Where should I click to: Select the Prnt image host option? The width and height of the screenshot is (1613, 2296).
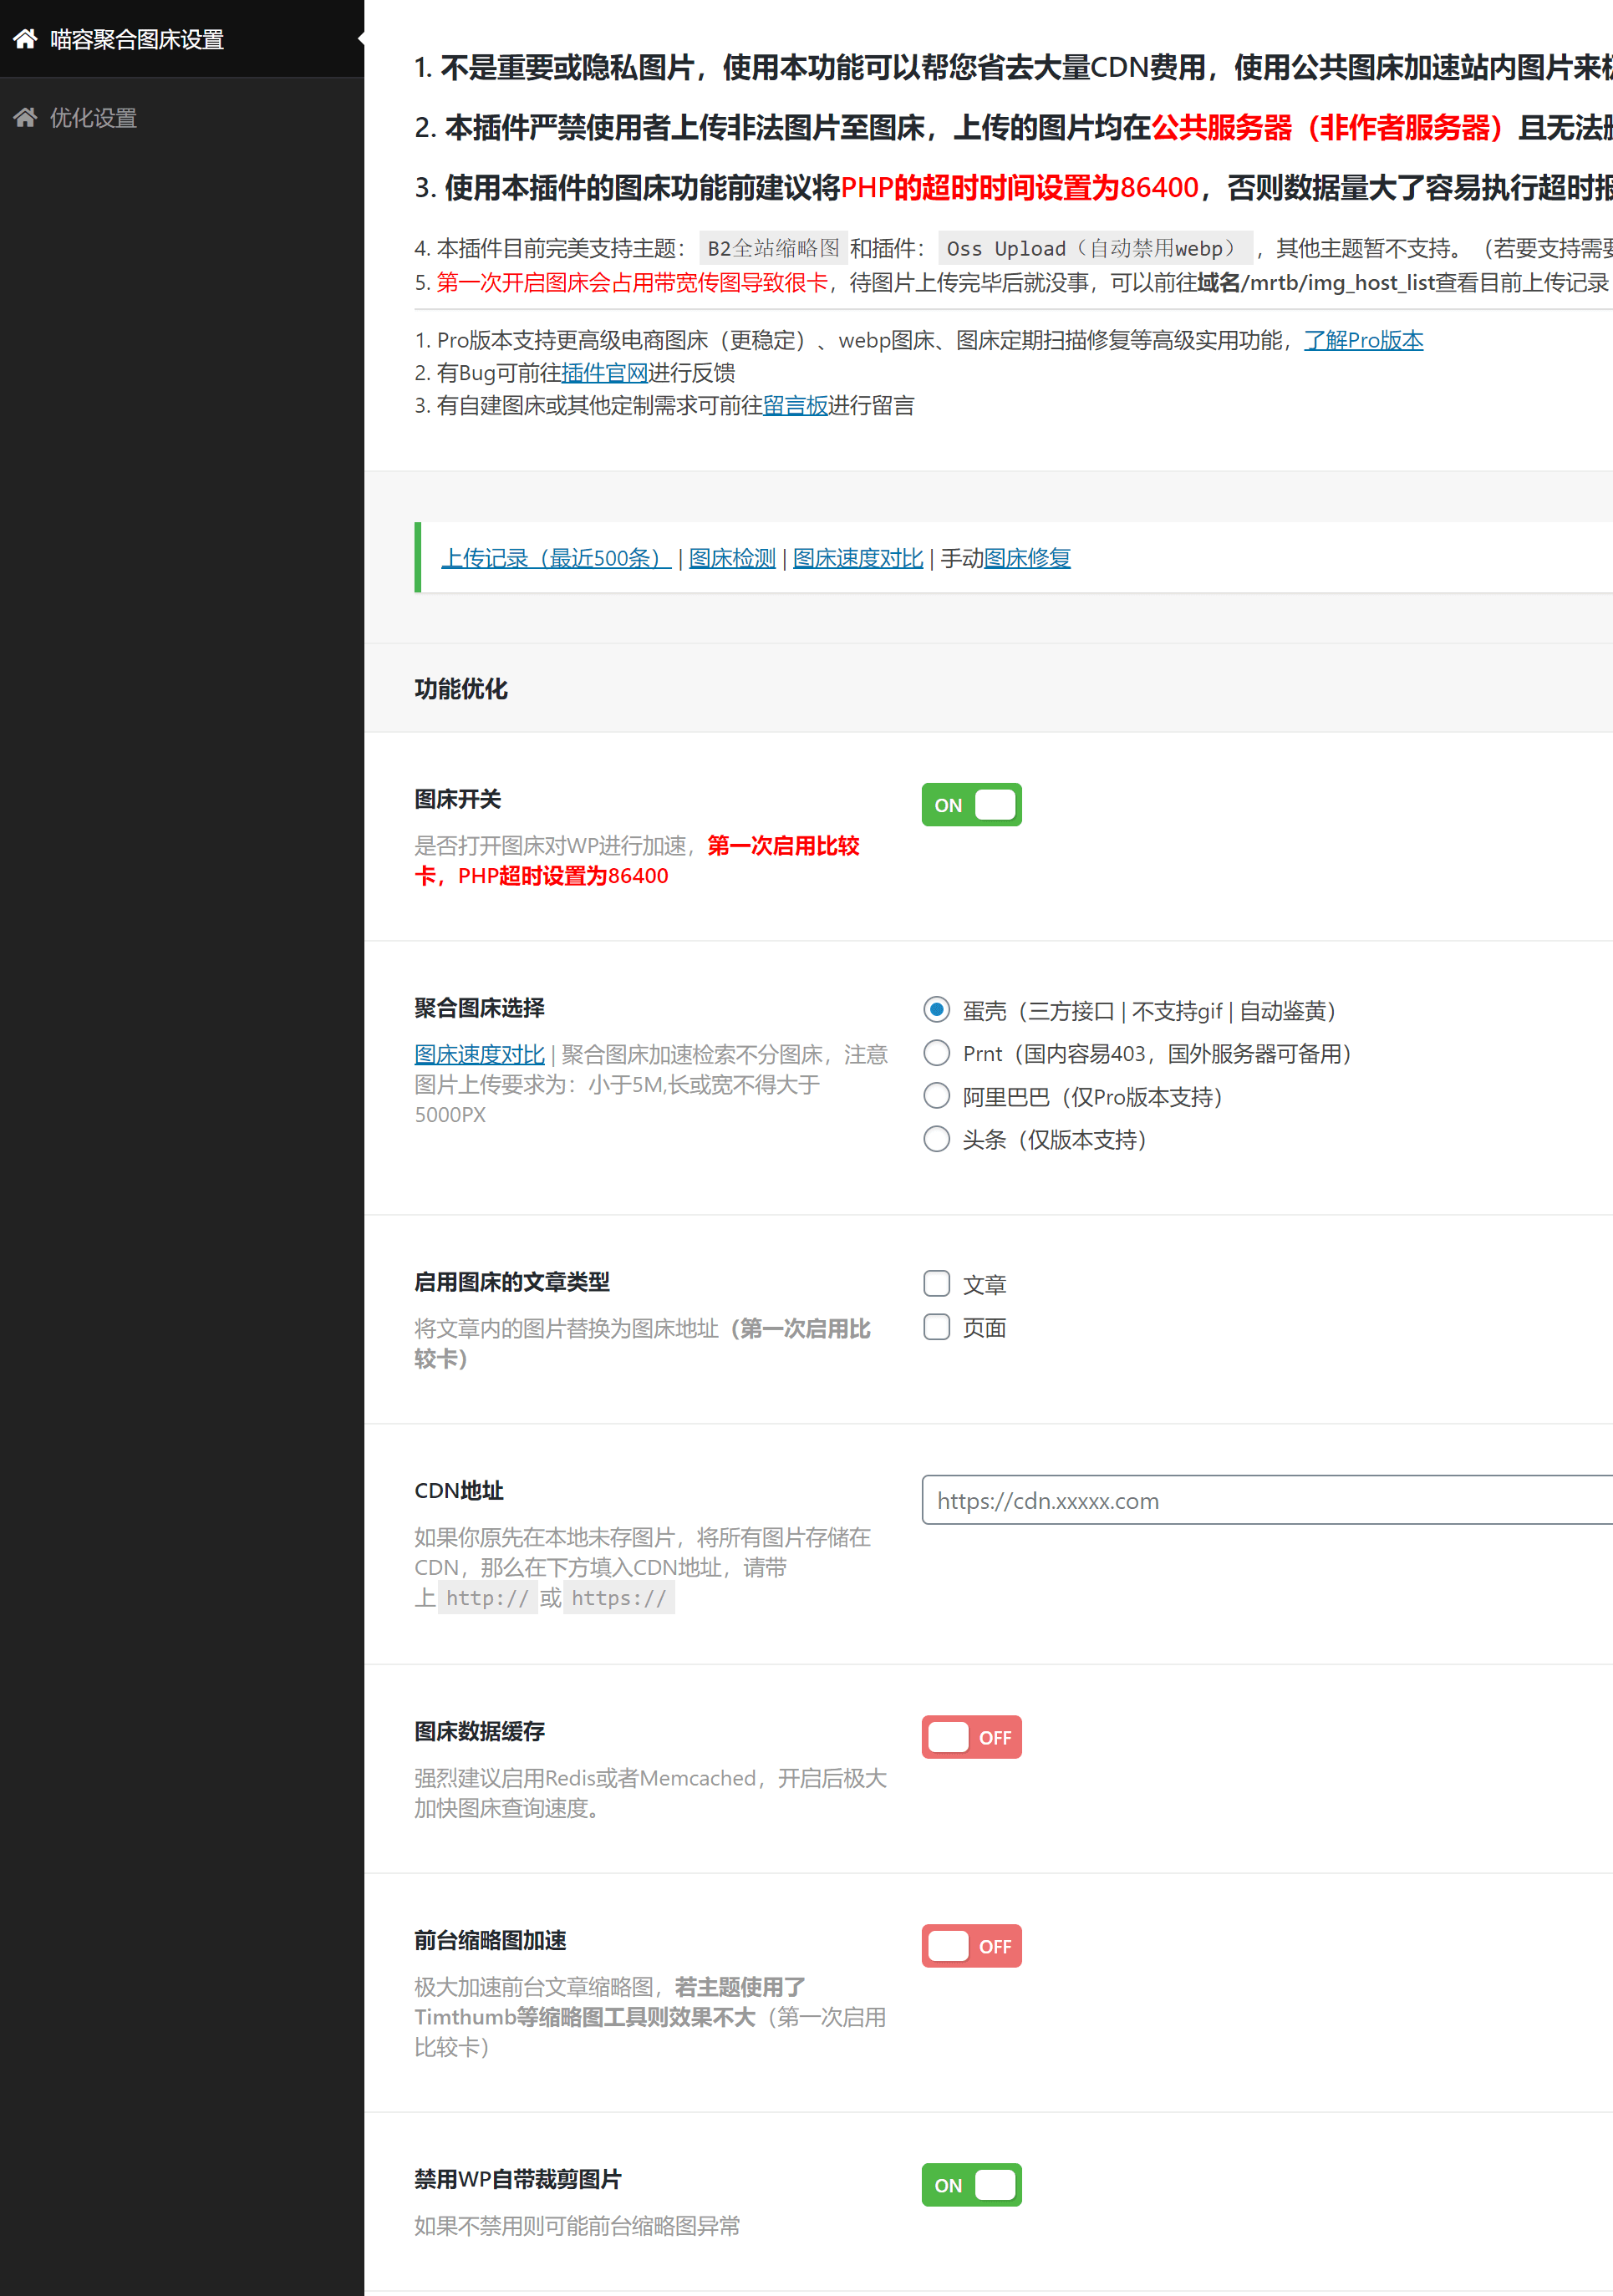point(936,1053)
